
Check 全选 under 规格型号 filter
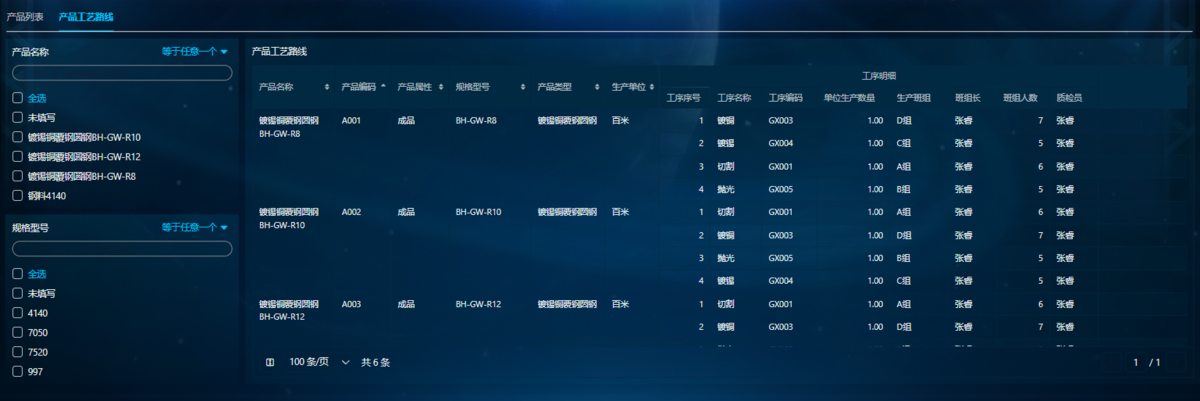[x=17, y=274]
